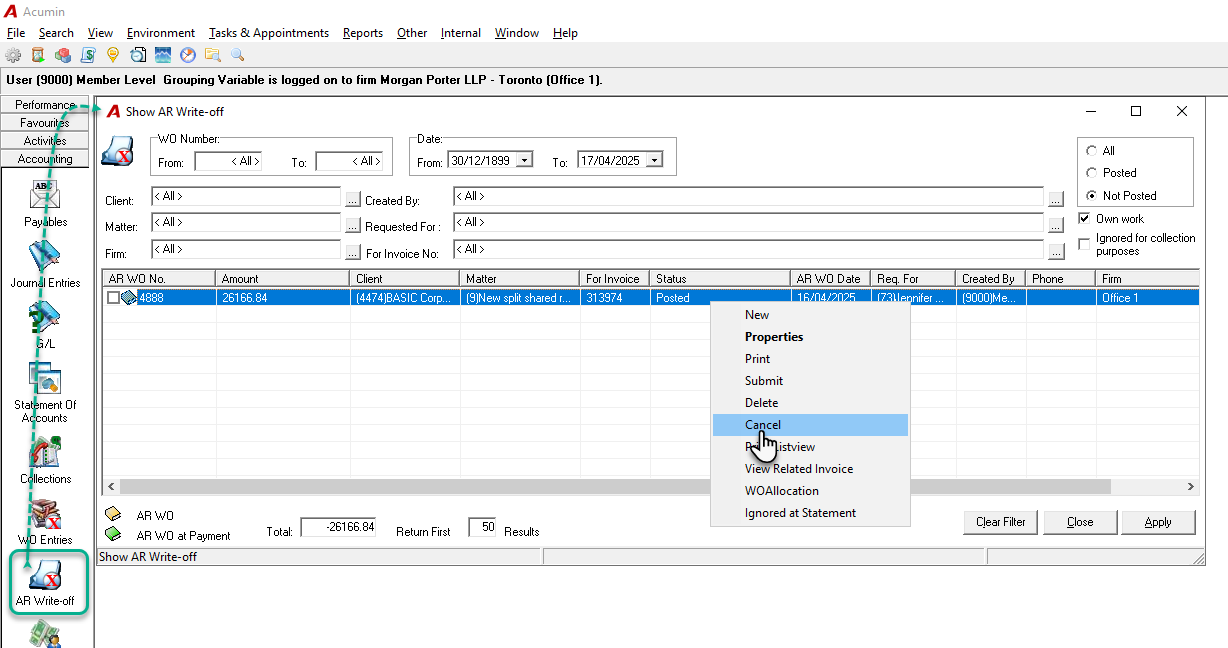Click the folder search toolbar icon

[x=213, y=55]
